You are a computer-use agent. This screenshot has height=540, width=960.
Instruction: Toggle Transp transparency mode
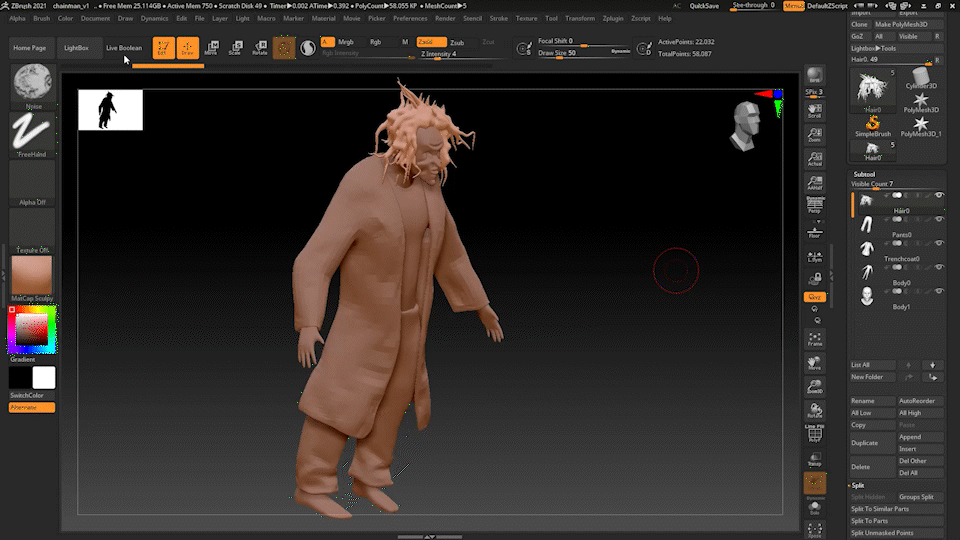815,459
